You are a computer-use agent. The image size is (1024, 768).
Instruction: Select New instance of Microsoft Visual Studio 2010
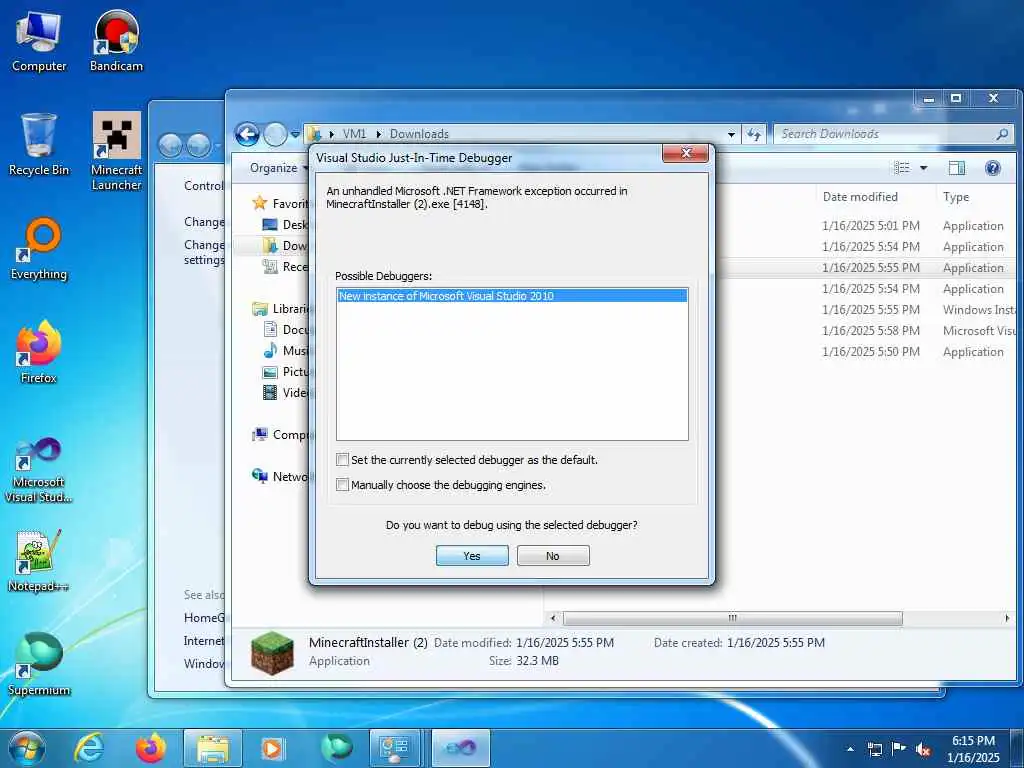pos(512,296)
